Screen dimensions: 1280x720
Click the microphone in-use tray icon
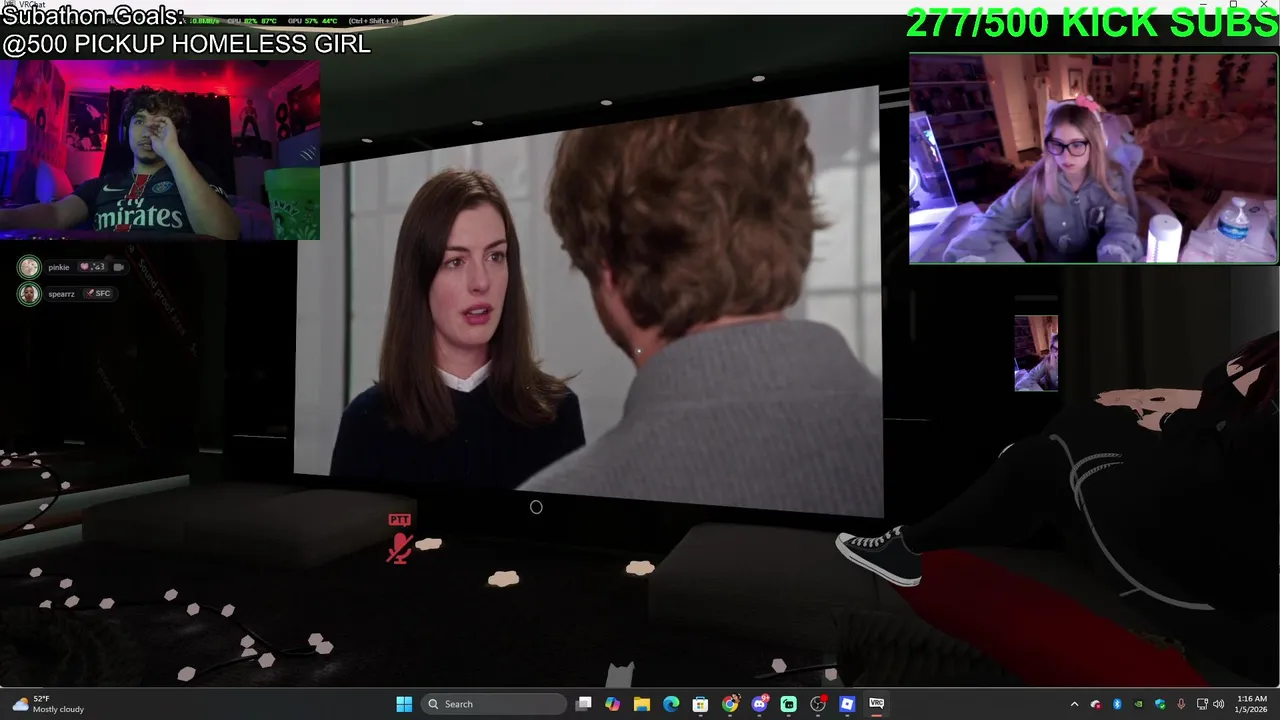click(1181, 704)
